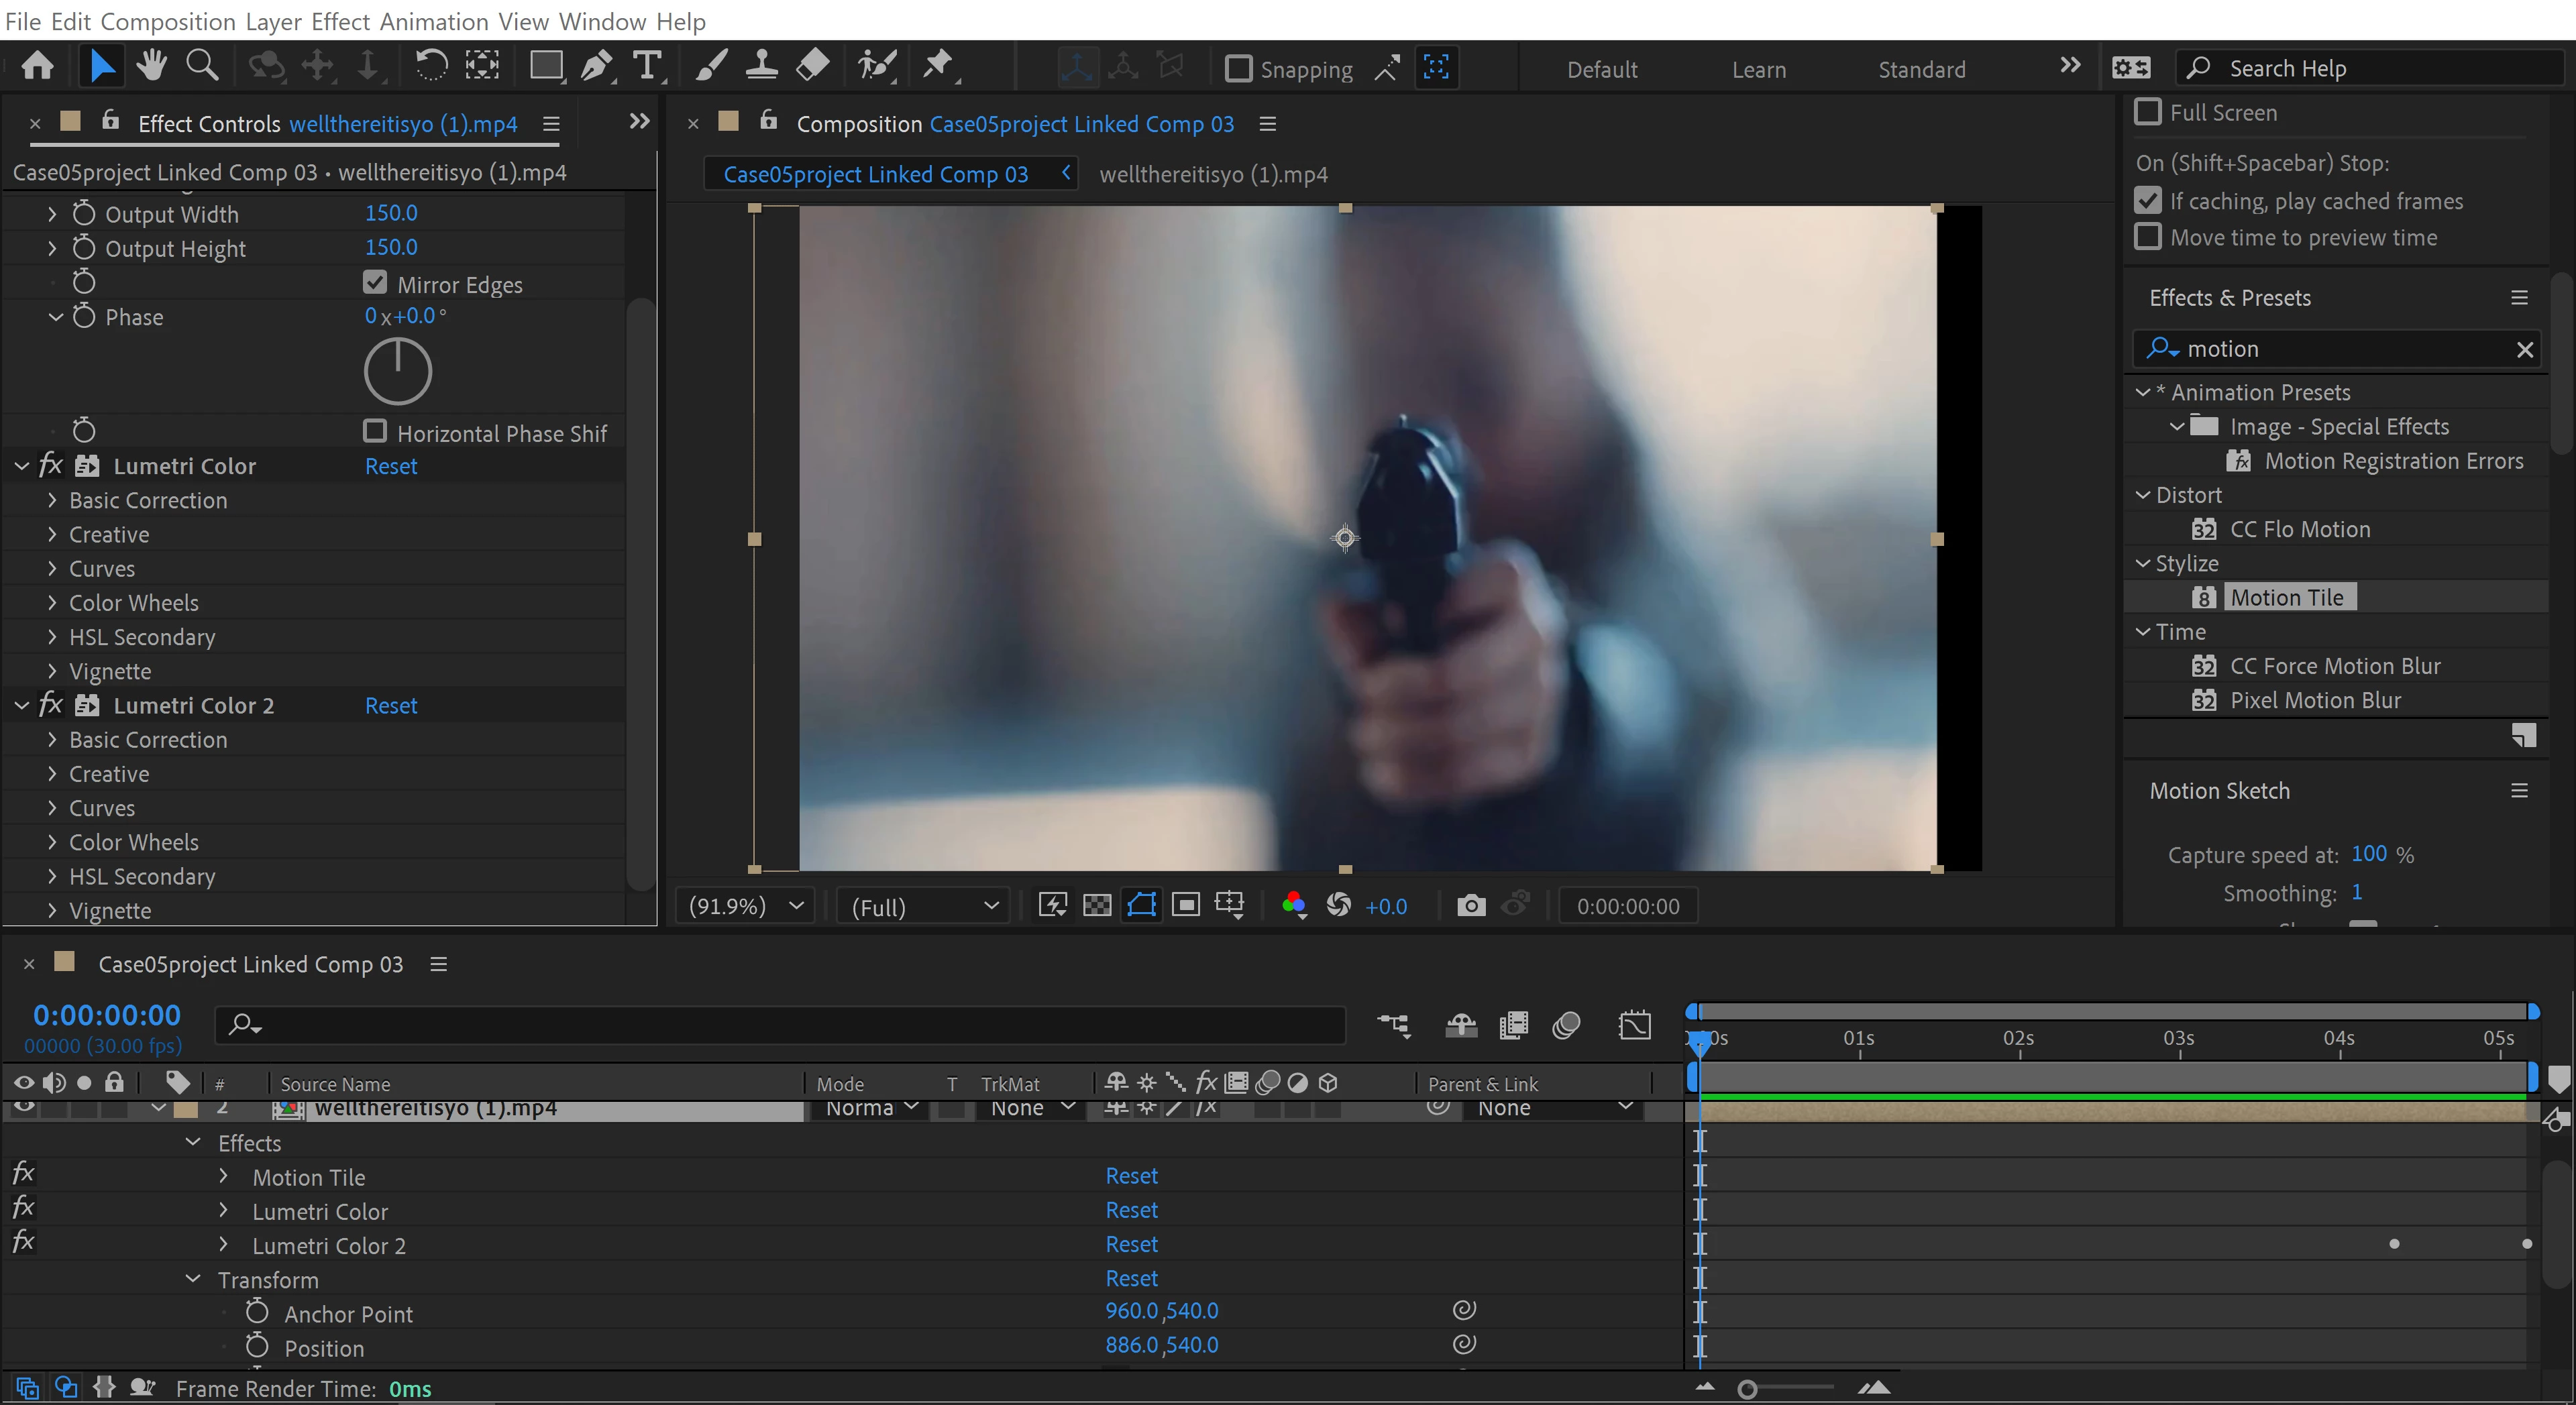Check the Full Screen option
Screen dimensions: 2576x1405
(2147, 112)
